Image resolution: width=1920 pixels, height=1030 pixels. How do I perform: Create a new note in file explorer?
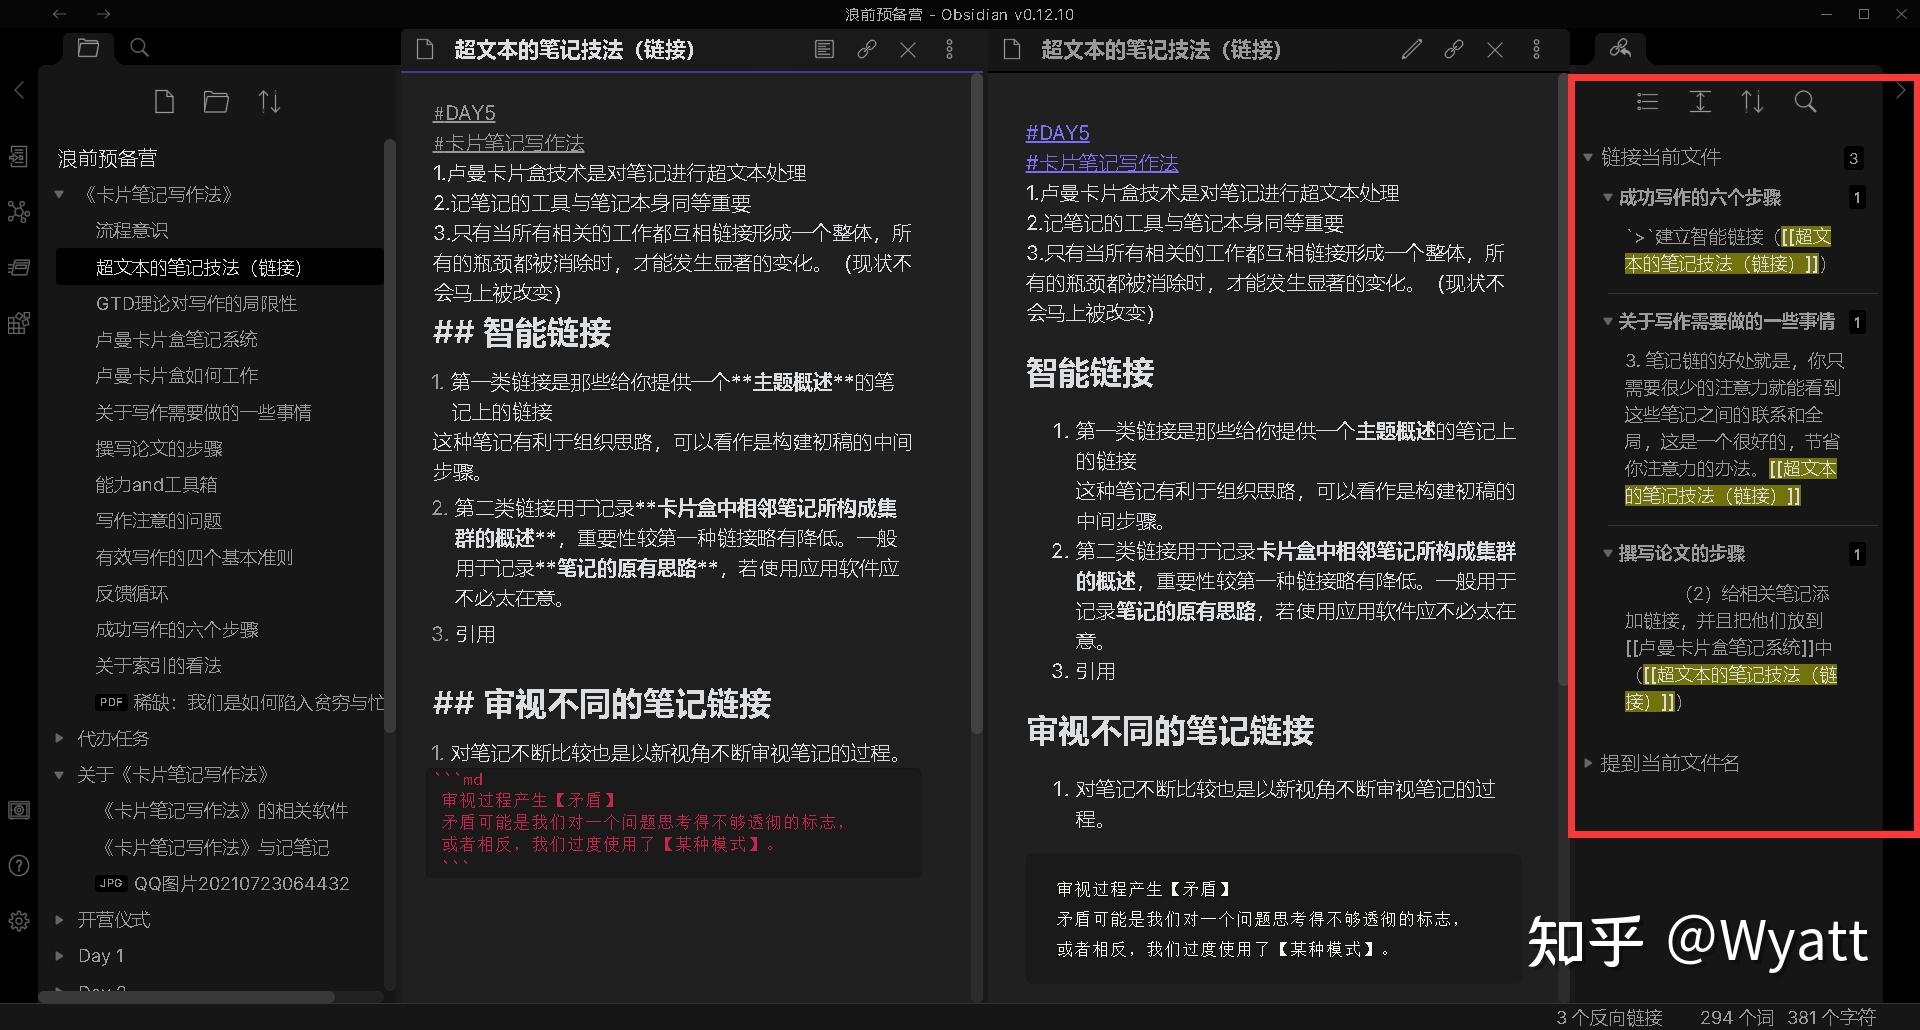(164, 102)
